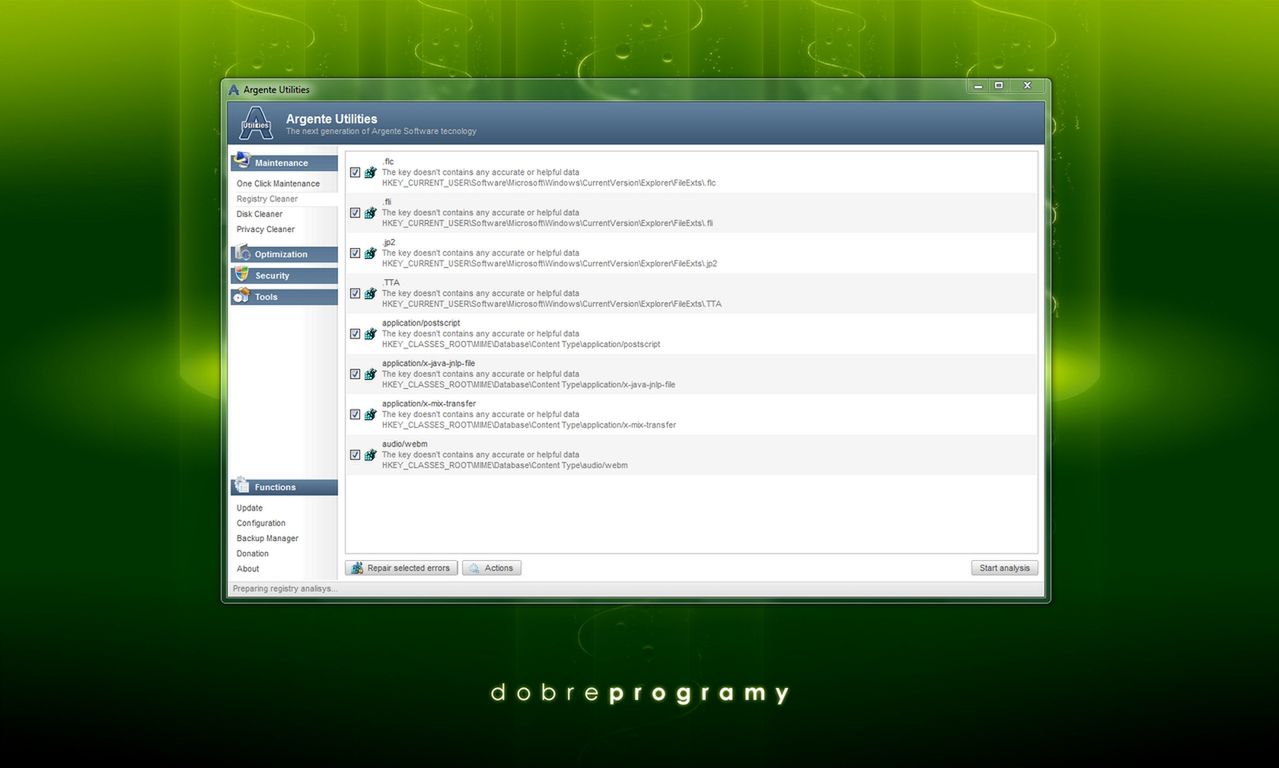This screenshot has height=768, width=1279.
Task: Click the Functions section icon
Action: tap(241, 486)
